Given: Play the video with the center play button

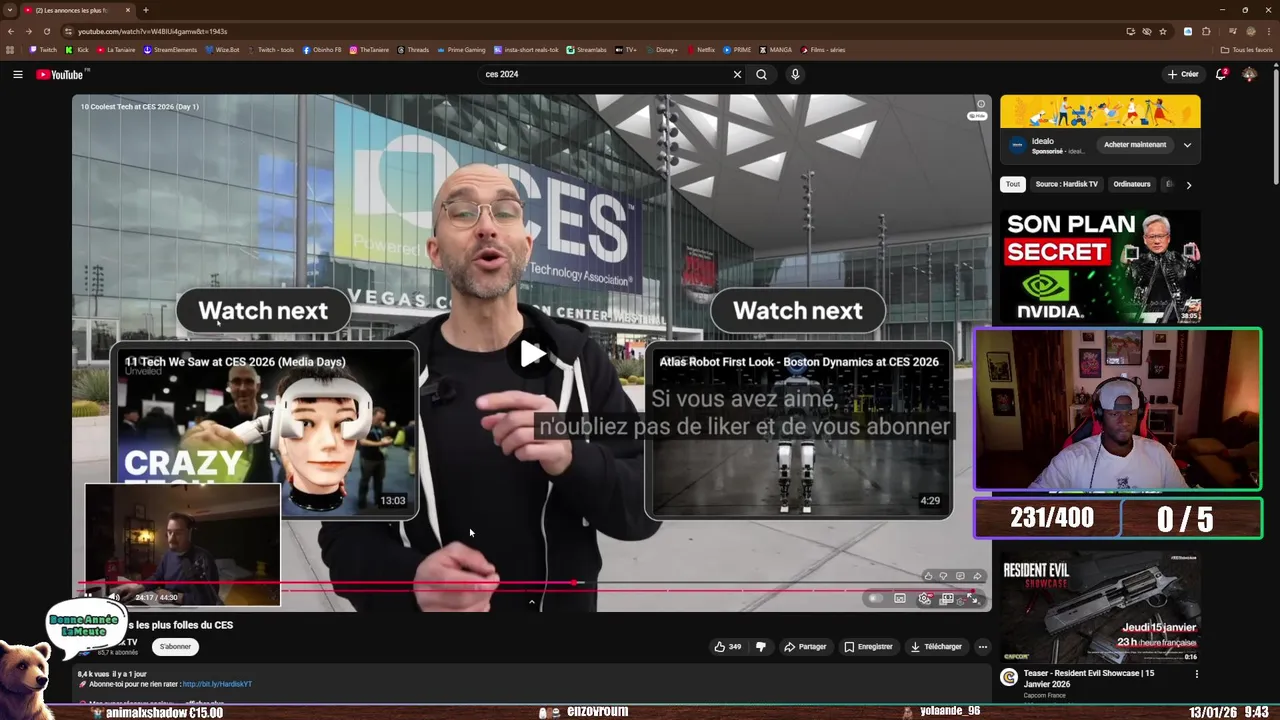Looking at the screenshot, I should tap(532, 353).
